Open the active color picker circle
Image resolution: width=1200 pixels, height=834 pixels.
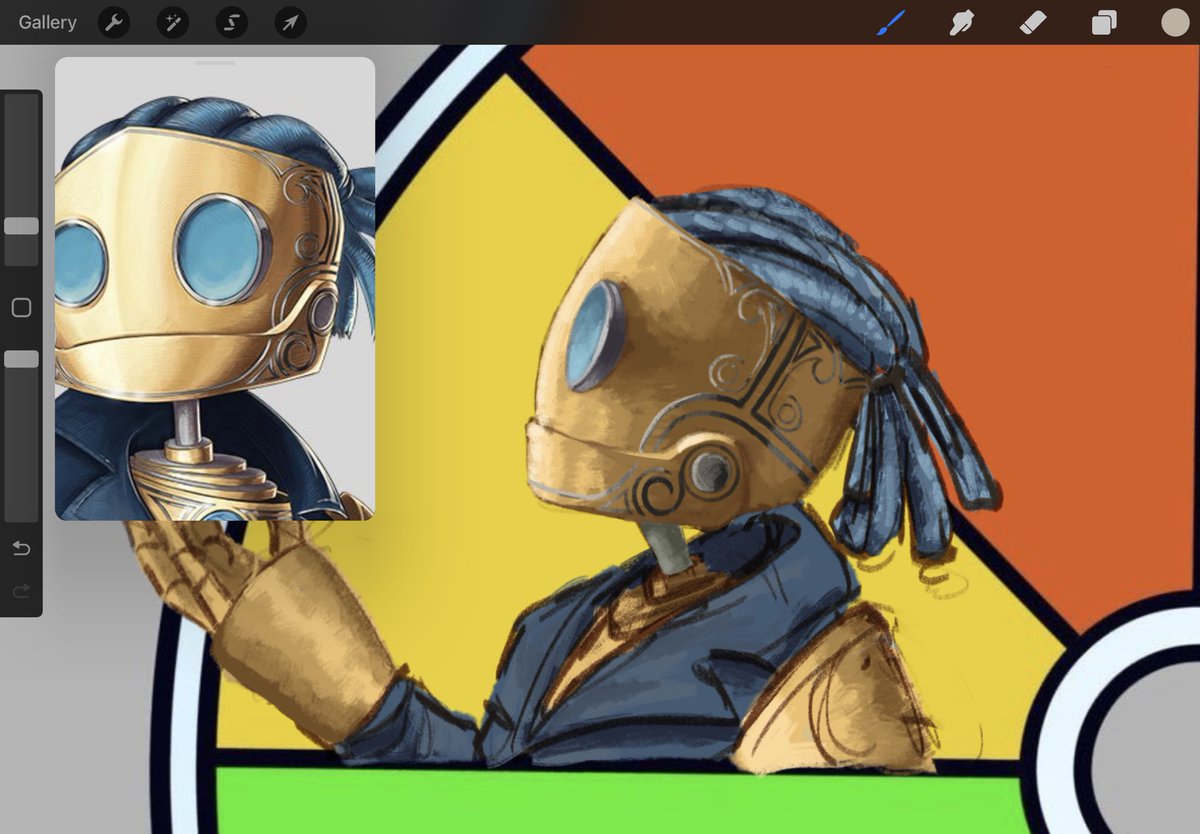coord(1175,22)
